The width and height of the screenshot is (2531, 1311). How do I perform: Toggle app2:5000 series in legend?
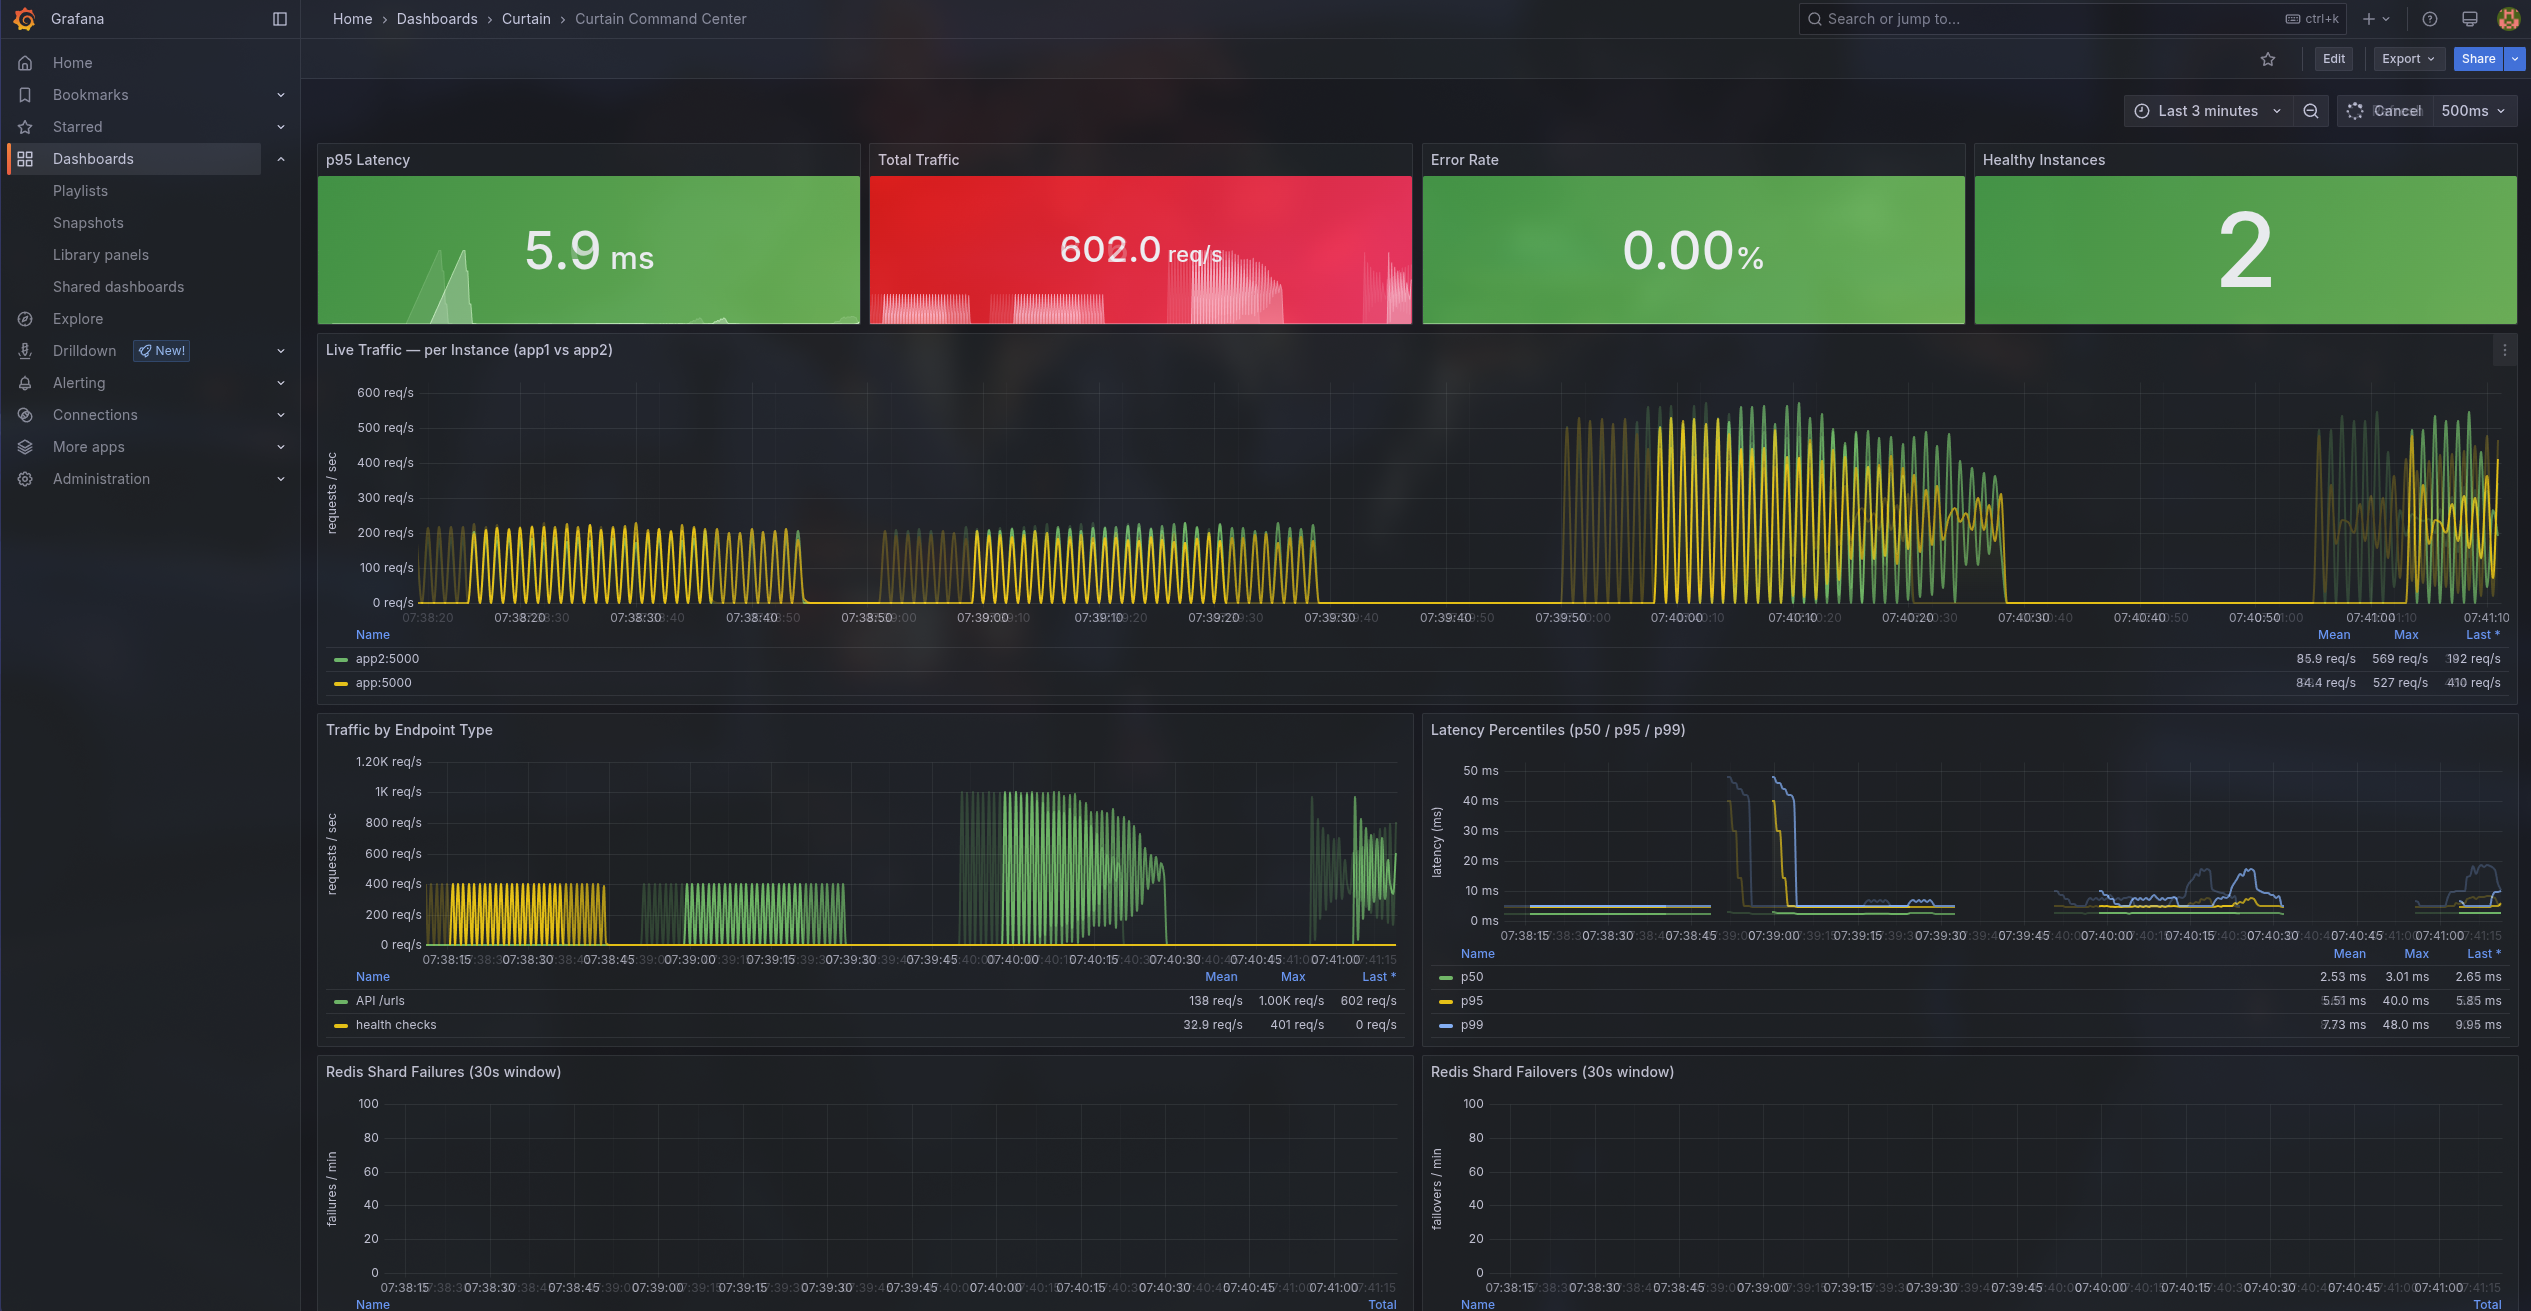click(x=387, y=659)
